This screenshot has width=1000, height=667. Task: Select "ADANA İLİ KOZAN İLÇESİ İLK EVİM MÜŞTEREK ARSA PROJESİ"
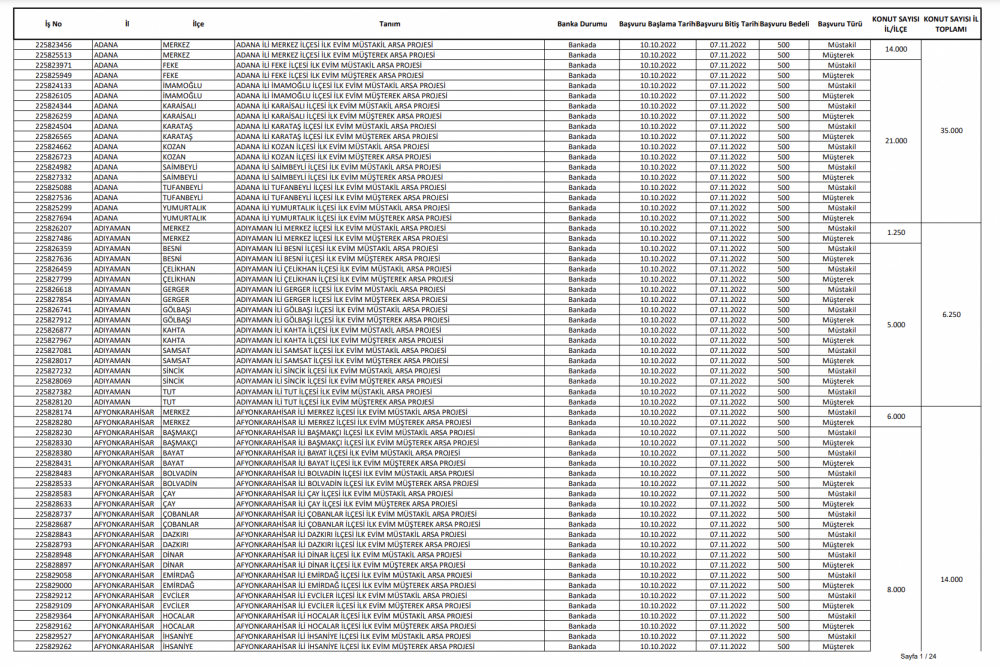(334, 157)
